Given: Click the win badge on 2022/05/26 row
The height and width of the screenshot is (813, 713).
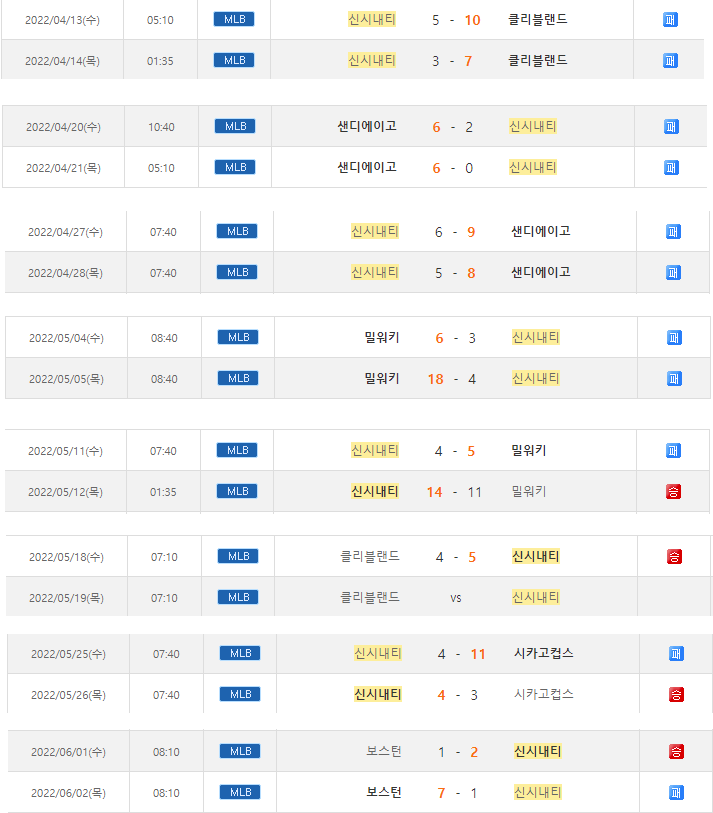Looking at the screenshot, I should pos(676,694).
